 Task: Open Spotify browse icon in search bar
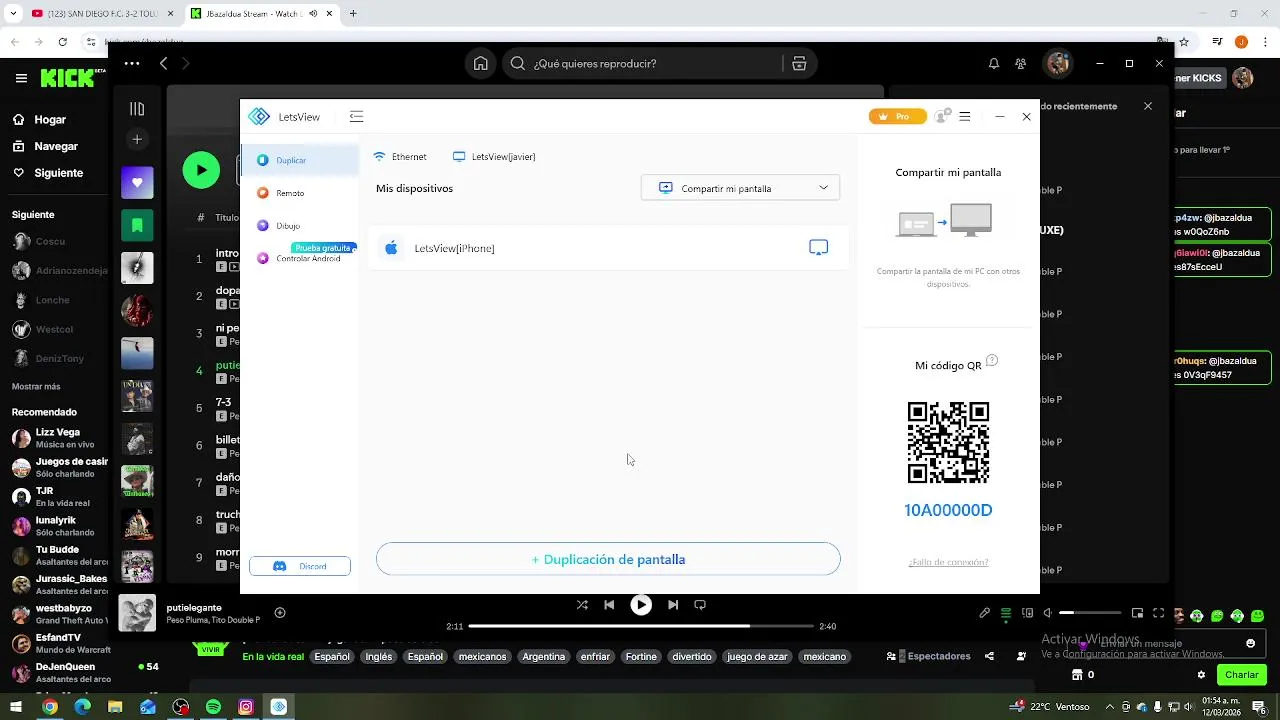[x=799, y=63]
